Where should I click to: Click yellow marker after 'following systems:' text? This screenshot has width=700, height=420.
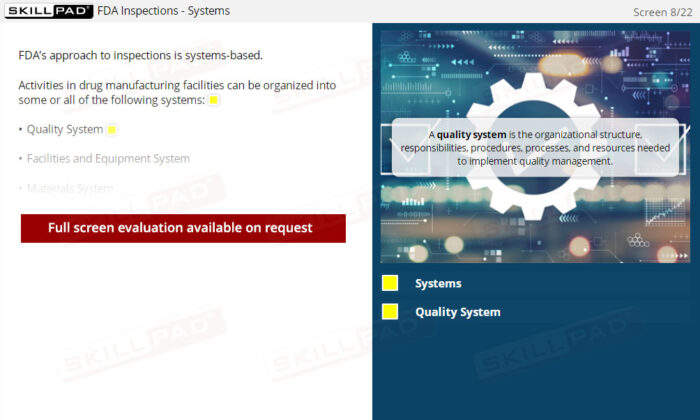[214, 100]
